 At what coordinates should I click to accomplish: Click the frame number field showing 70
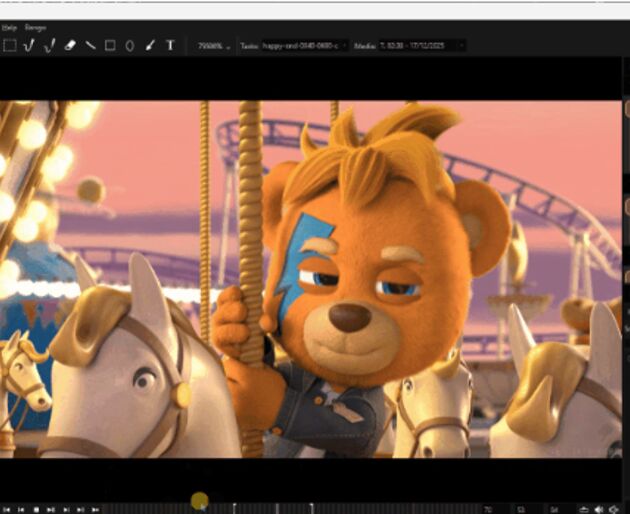click(489, 509)
